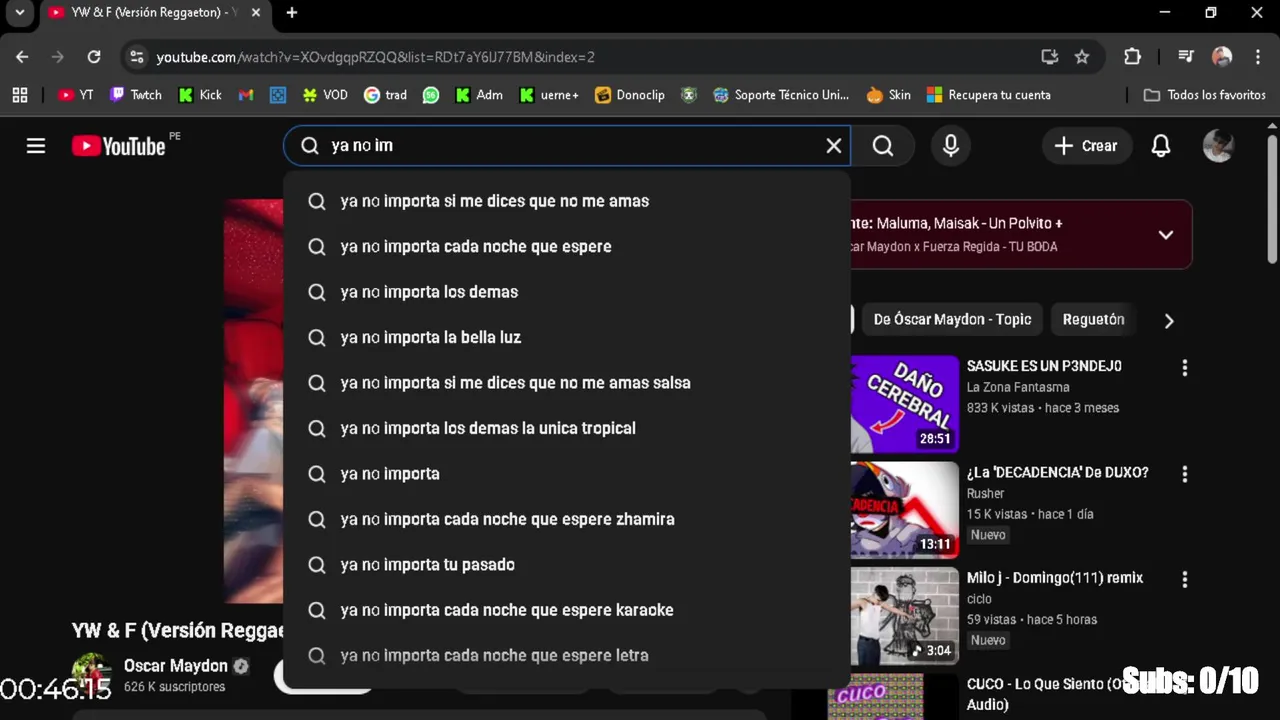Select suggestion 'ya no importa la bella luz'
The image size is (1280, 720).
pos(567,338)
